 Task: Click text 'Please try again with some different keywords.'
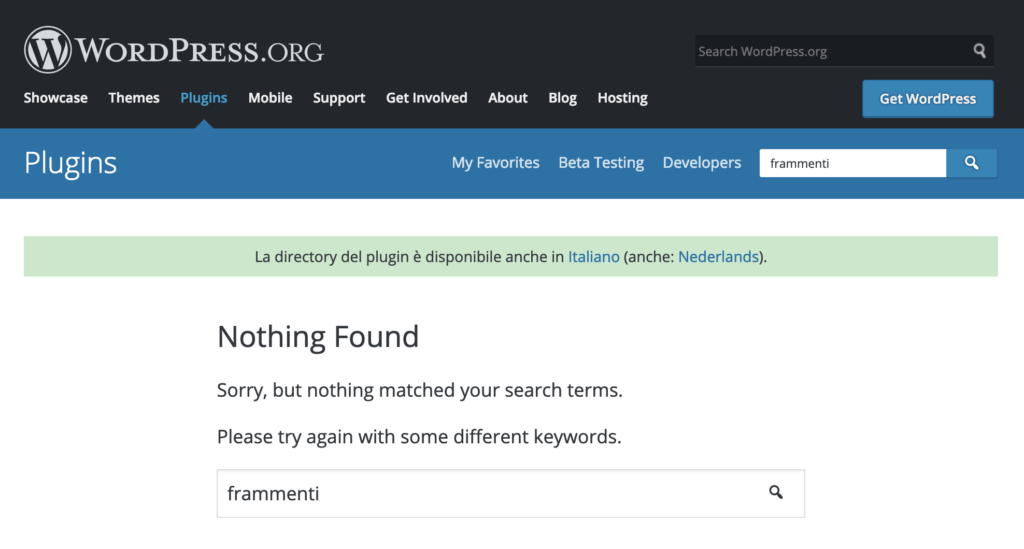(419, 436)
